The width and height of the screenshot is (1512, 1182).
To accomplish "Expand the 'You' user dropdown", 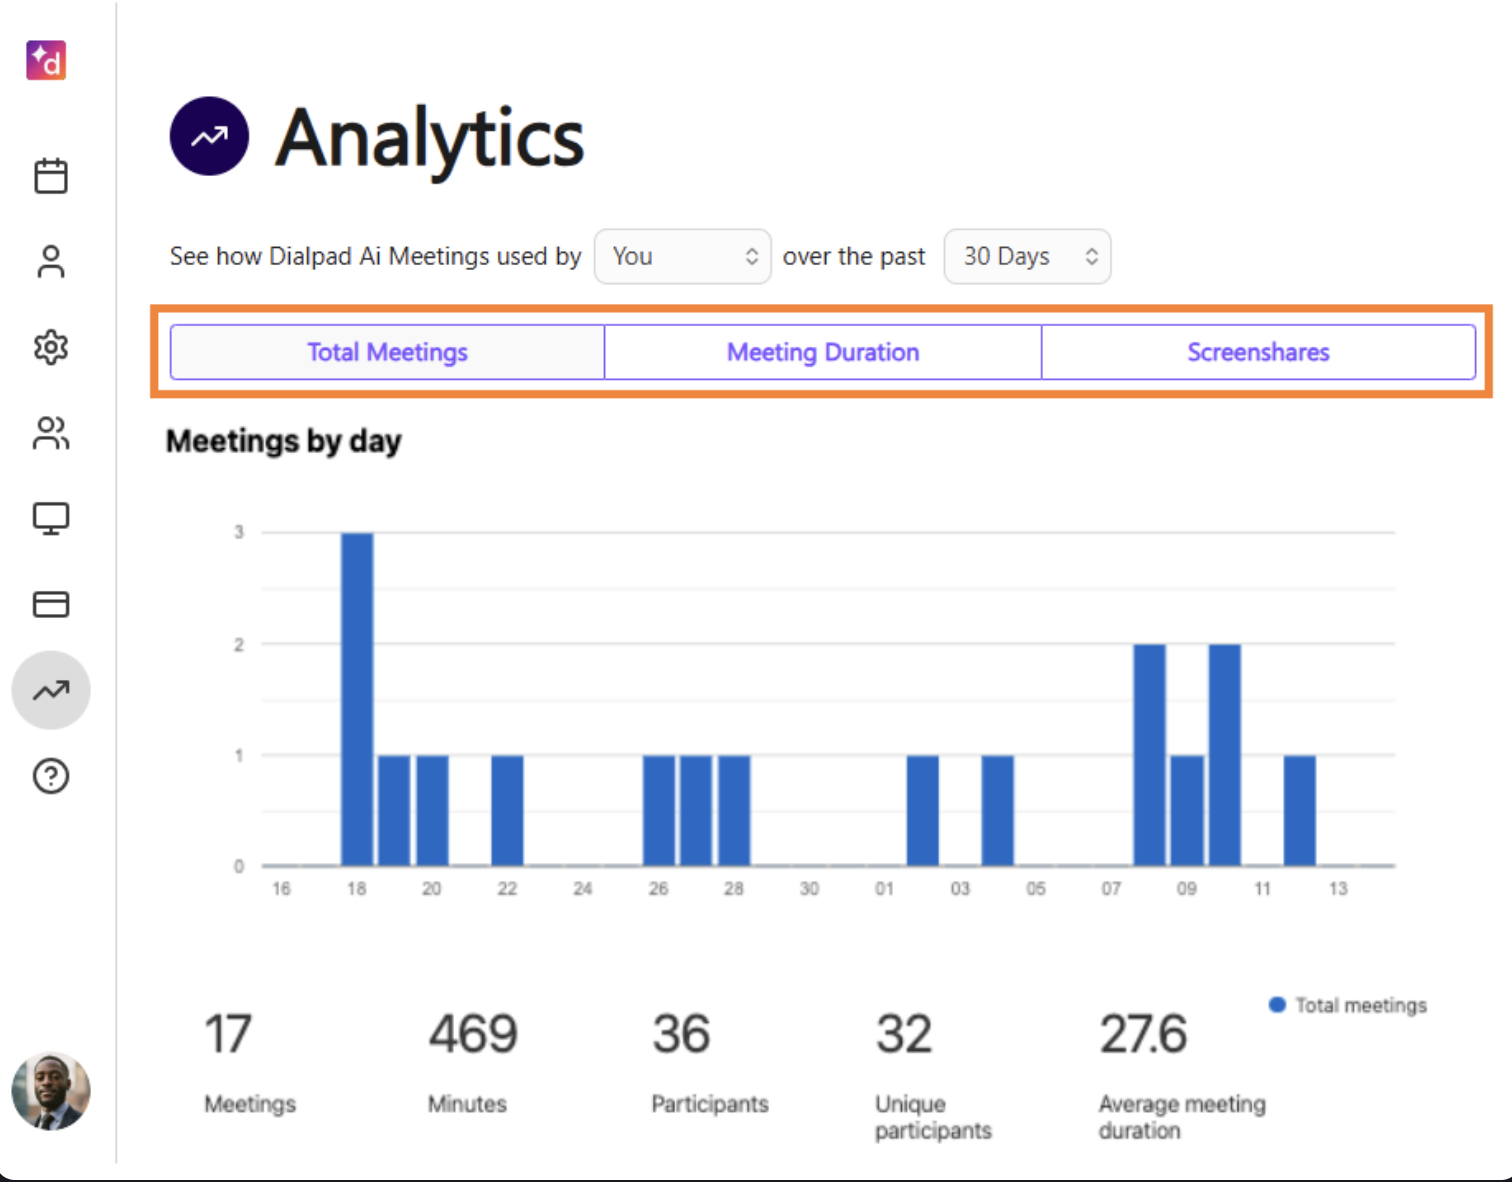I will click(683, 257).
